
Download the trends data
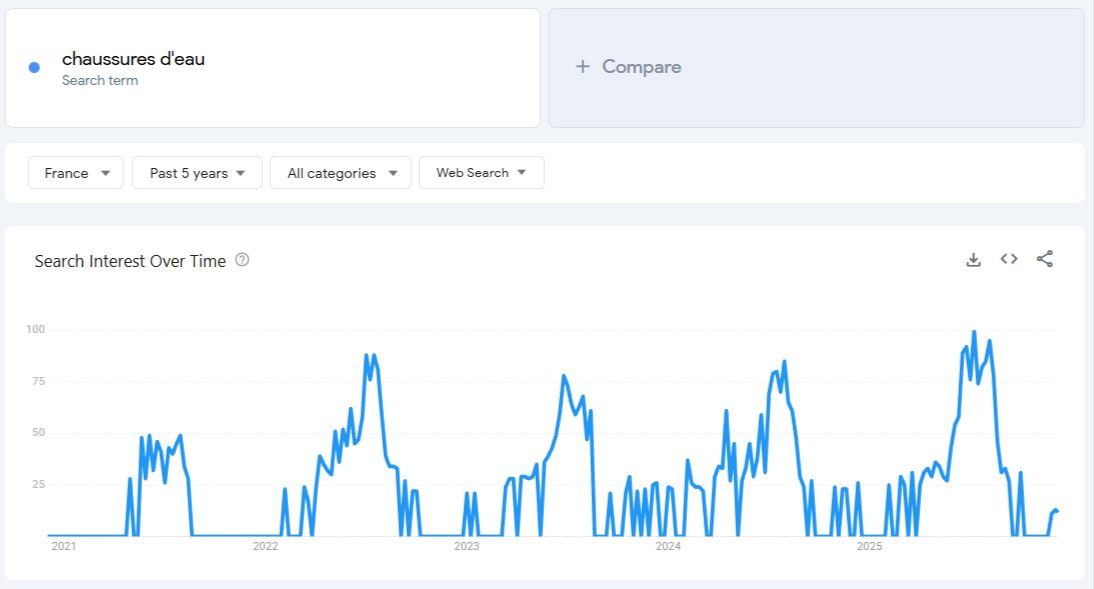pyautogui.click(x=973, y=258)
